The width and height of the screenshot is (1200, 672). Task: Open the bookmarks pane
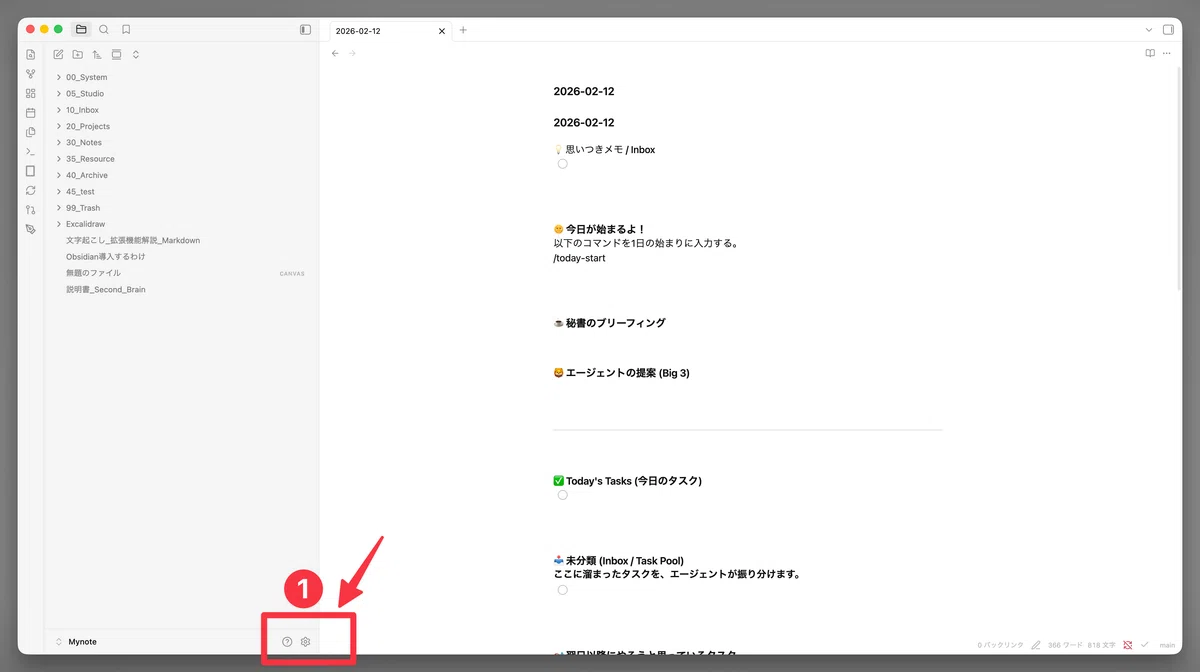[x=126, y=30]
